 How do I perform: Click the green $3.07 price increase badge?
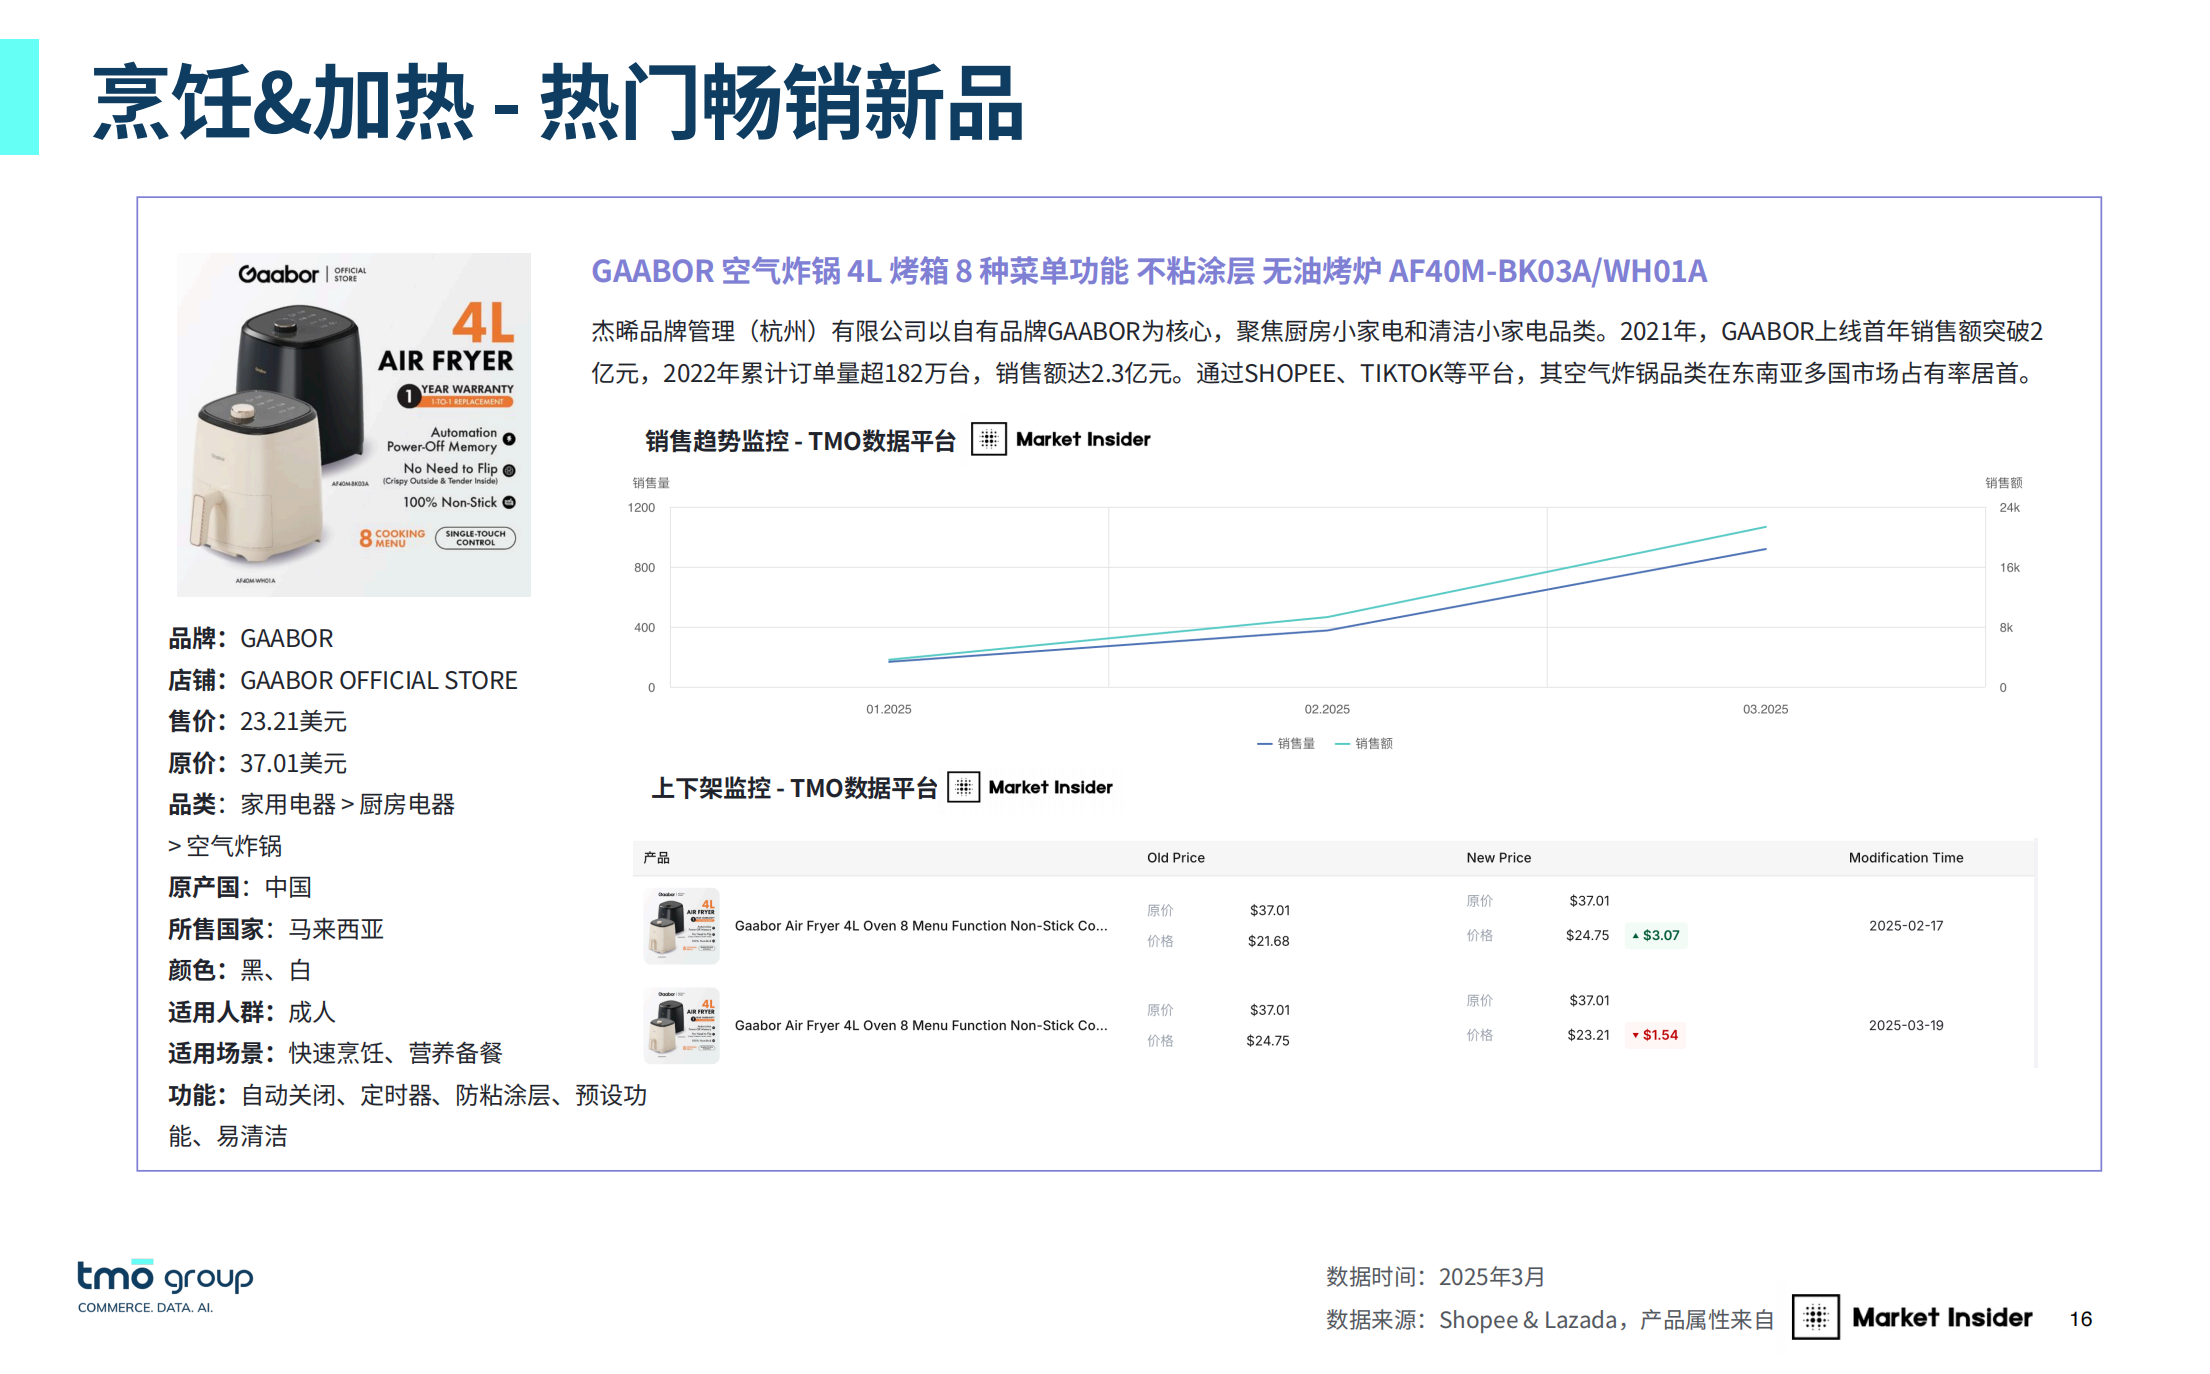click(1656, 935)
